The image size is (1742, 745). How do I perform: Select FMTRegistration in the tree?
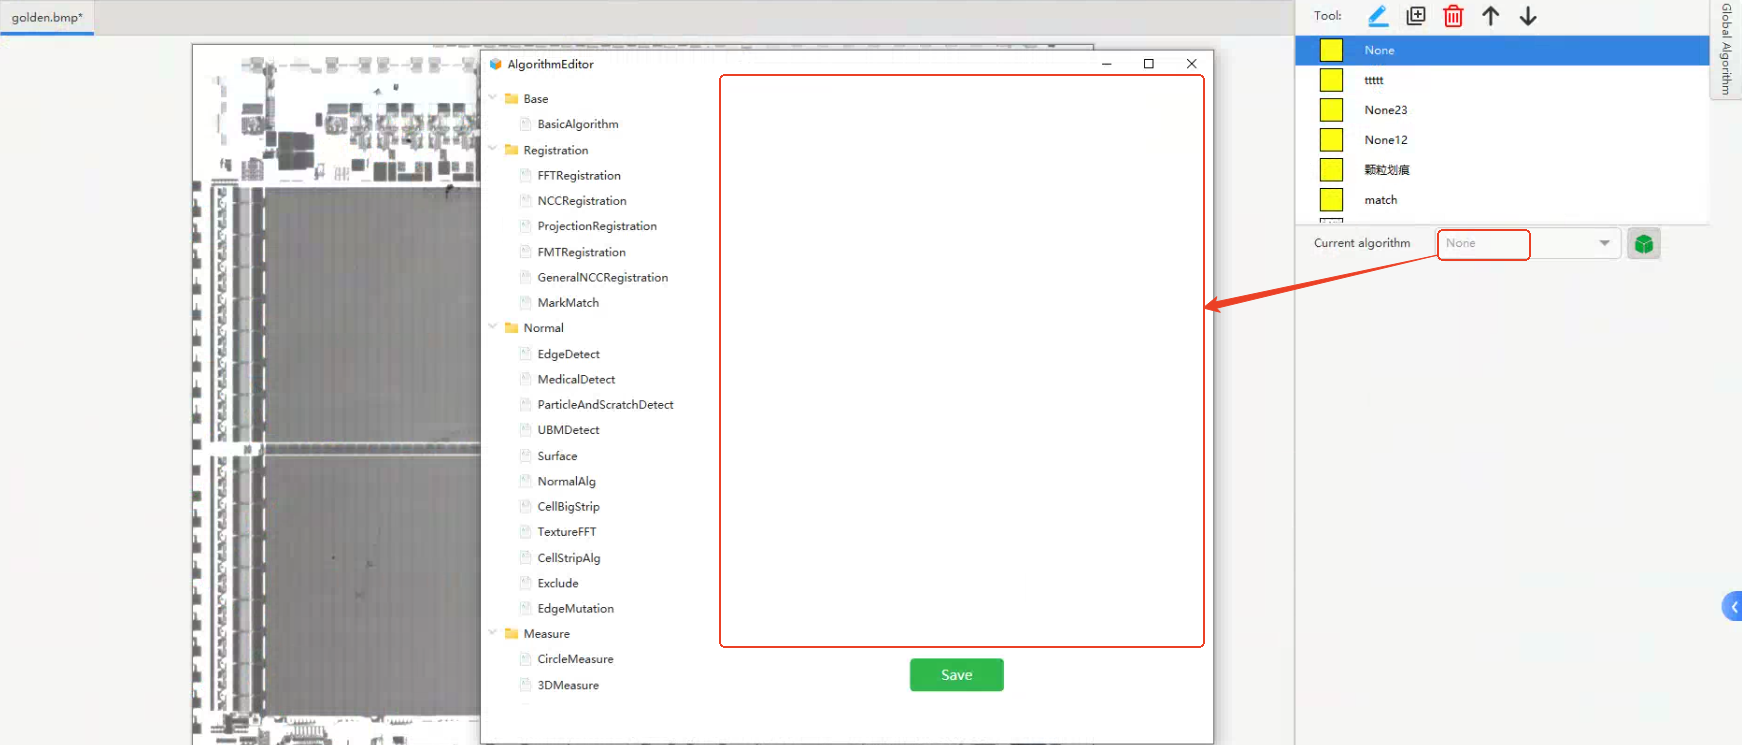click(581, 252)
